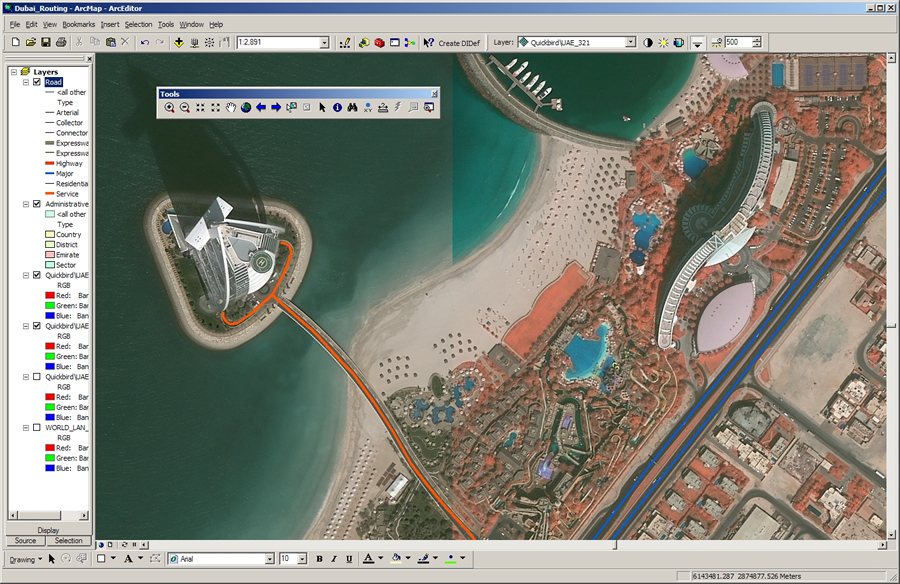
Task: Click the layer transparency icon
Action: coord(678,42)
